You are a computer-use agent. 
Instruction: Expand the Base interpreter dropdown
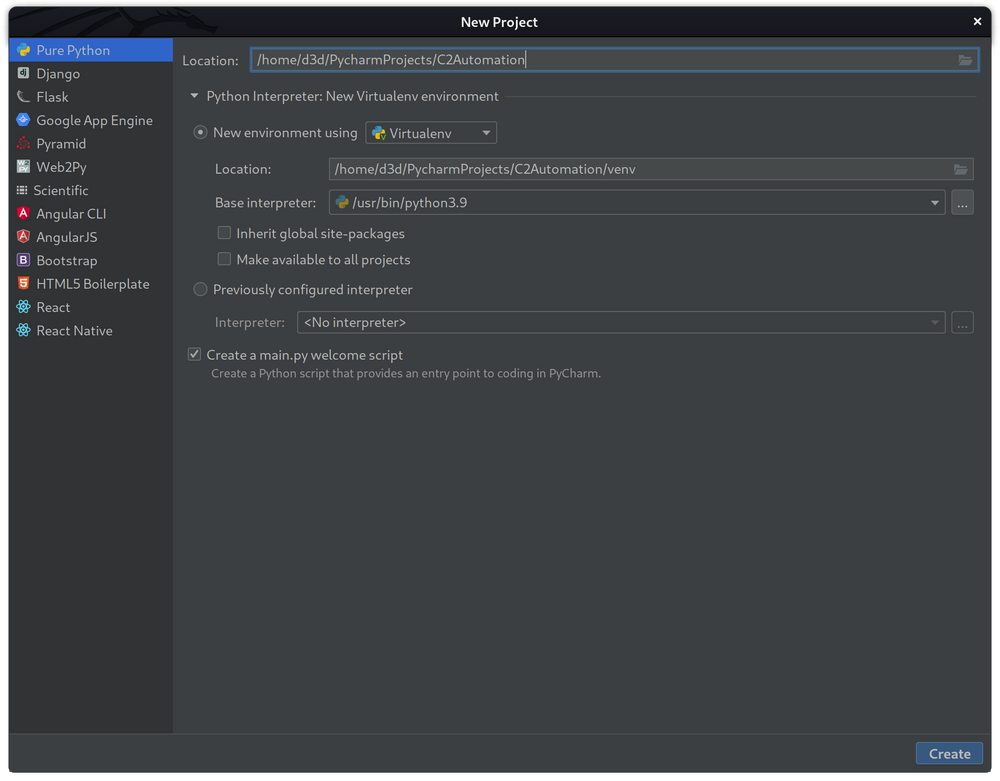coord(936,202)
